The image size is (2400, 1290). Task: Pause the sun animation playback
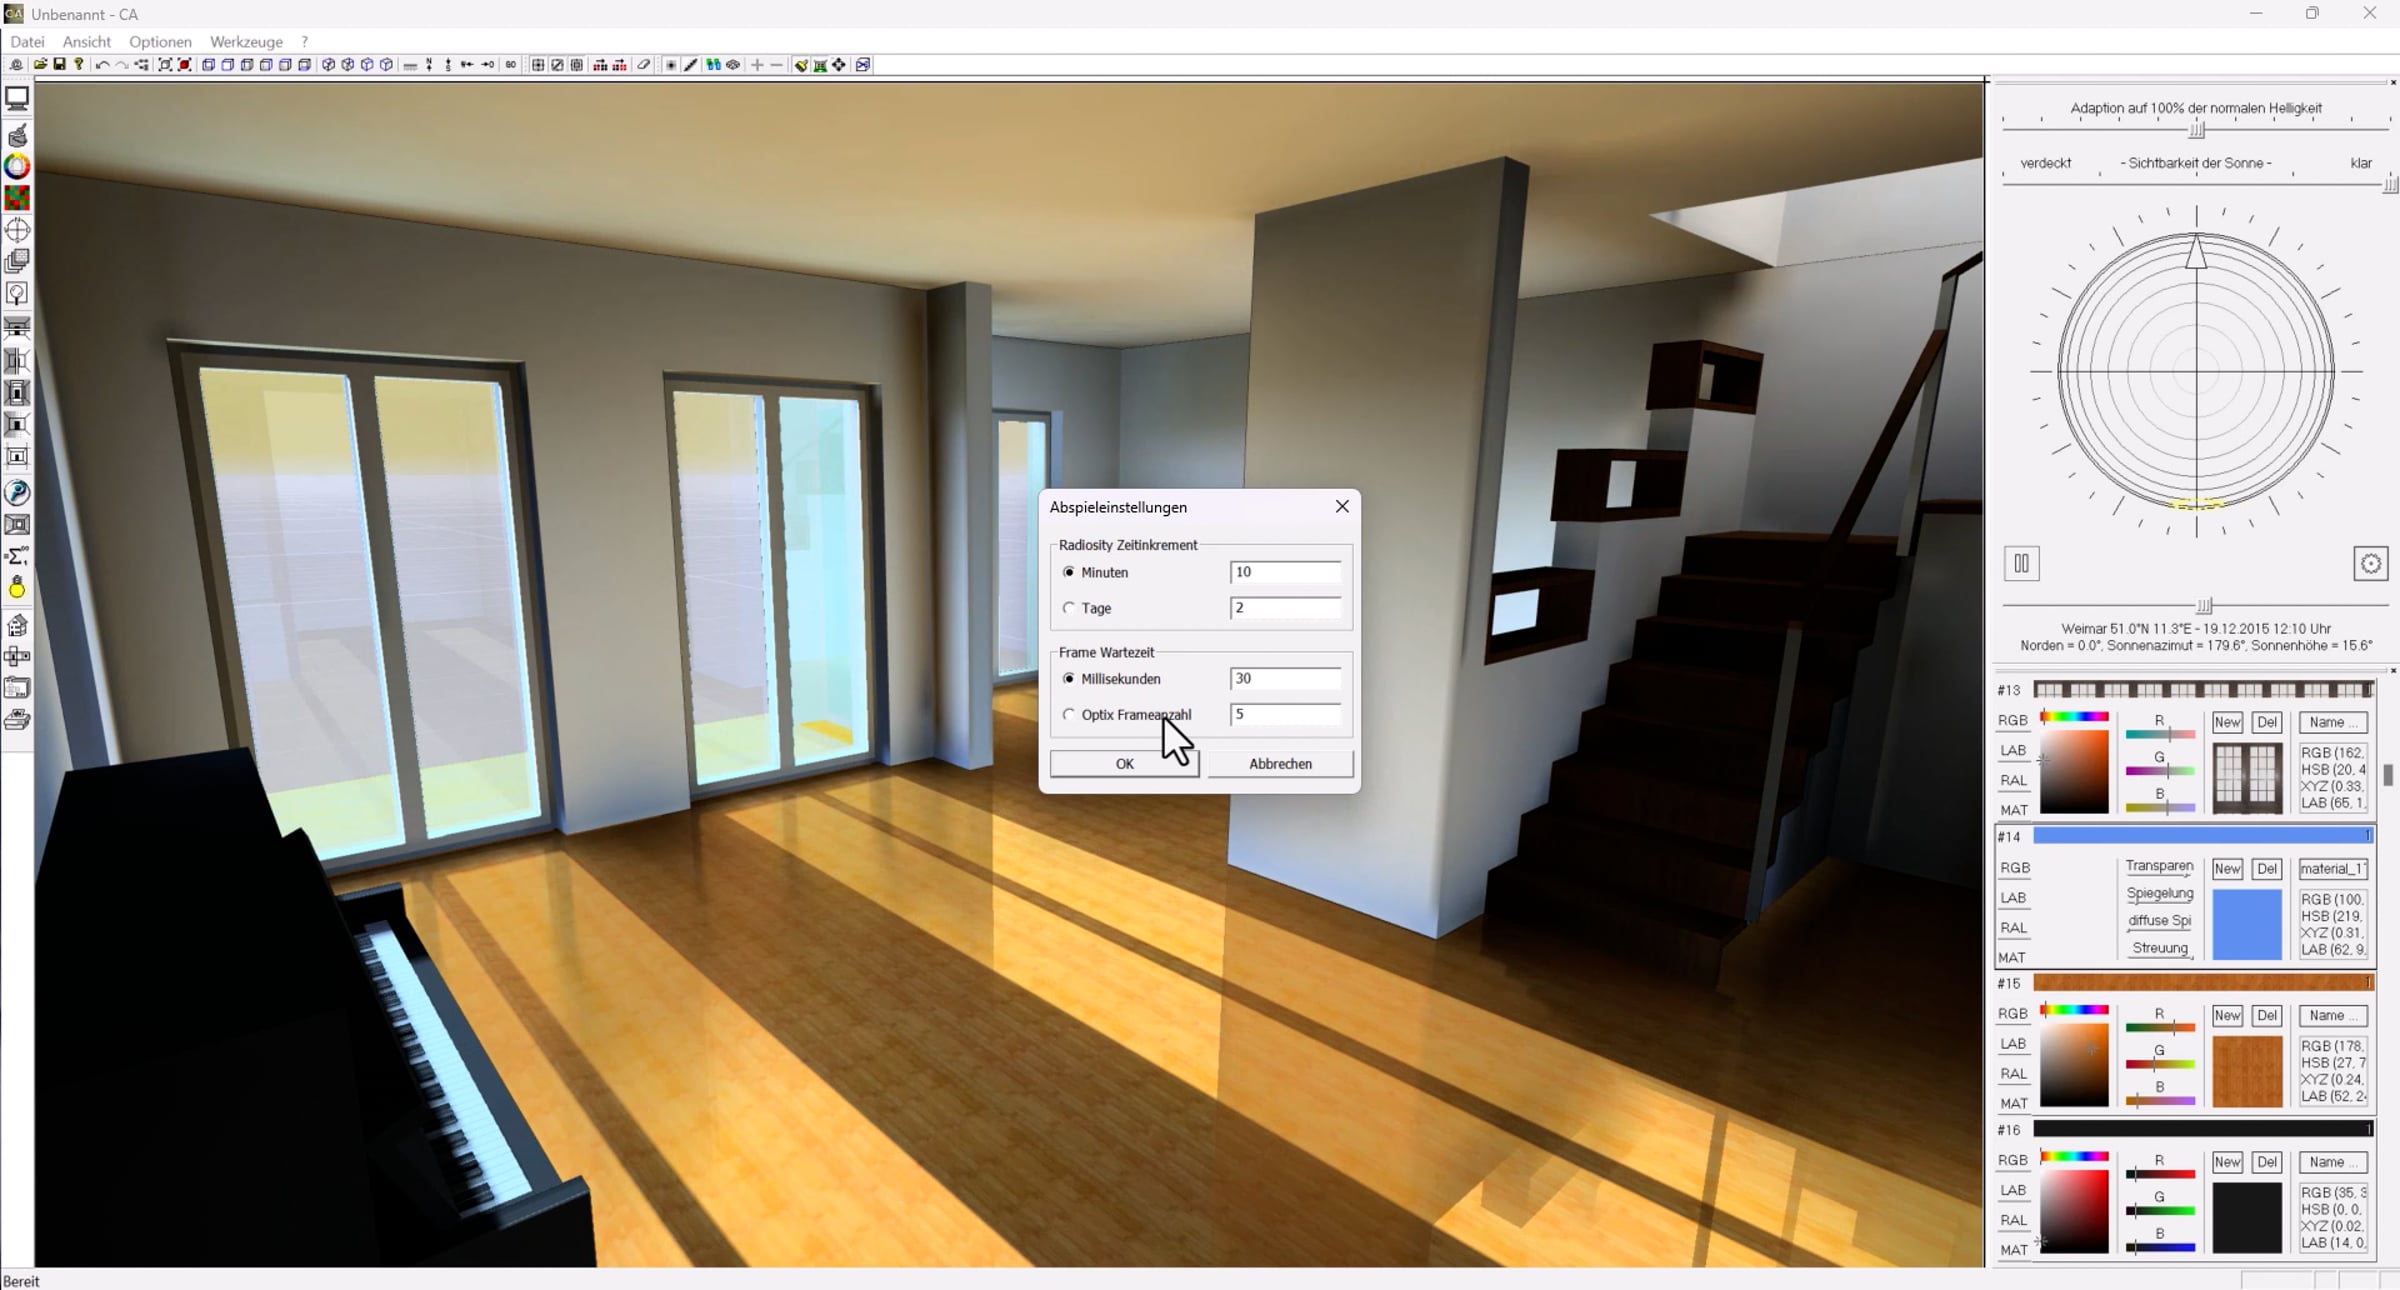coord(2021,564)
